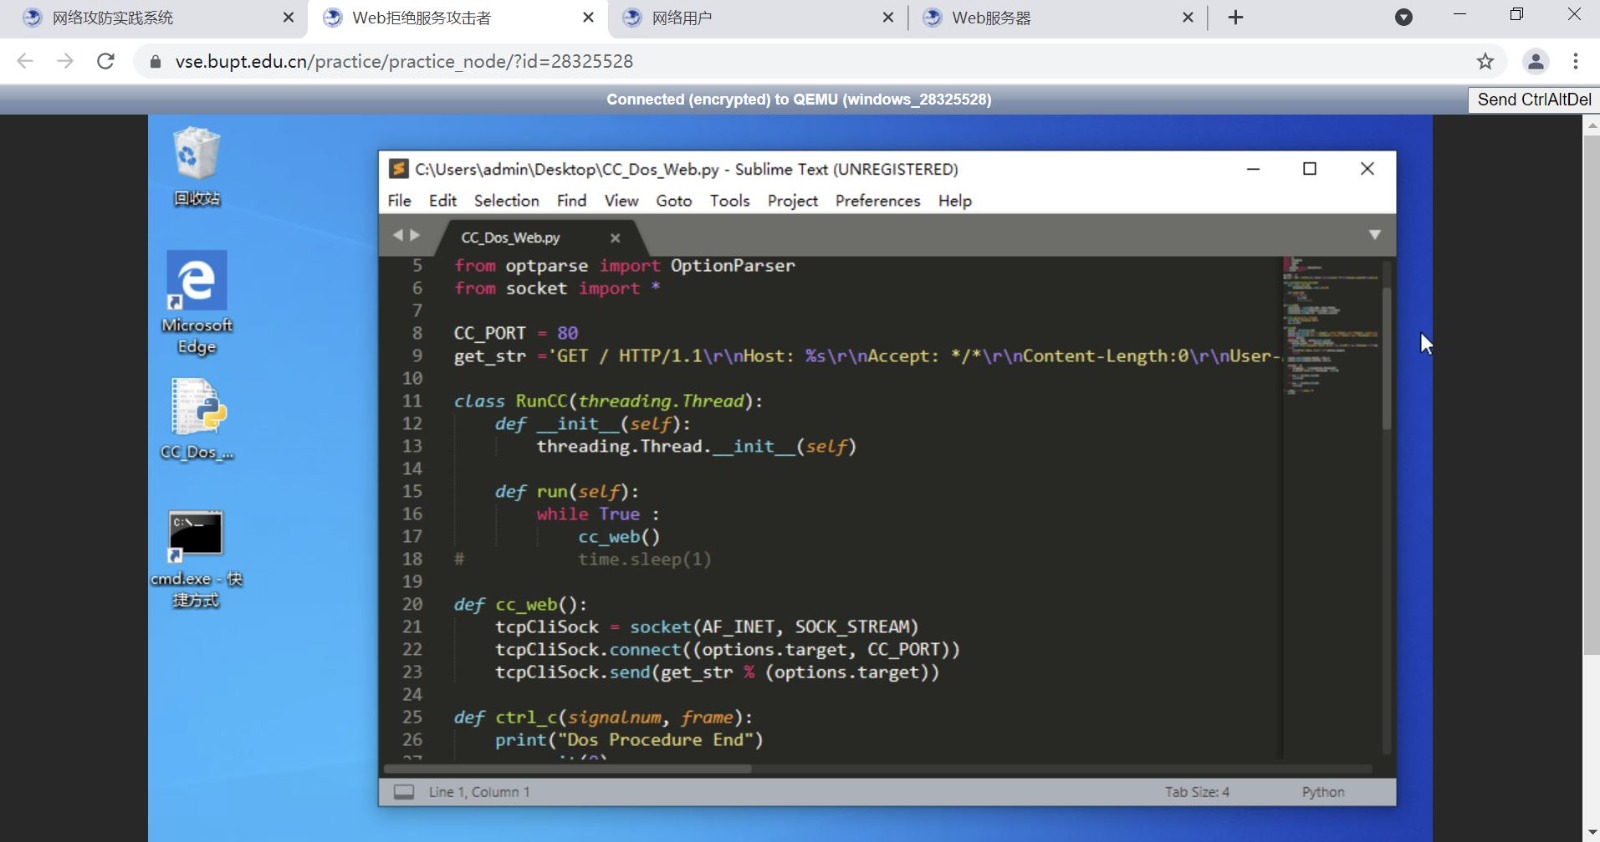This screenshot has height=842, width=1600.
Task: Open the Selection menu
Action: tap(506, 201)
